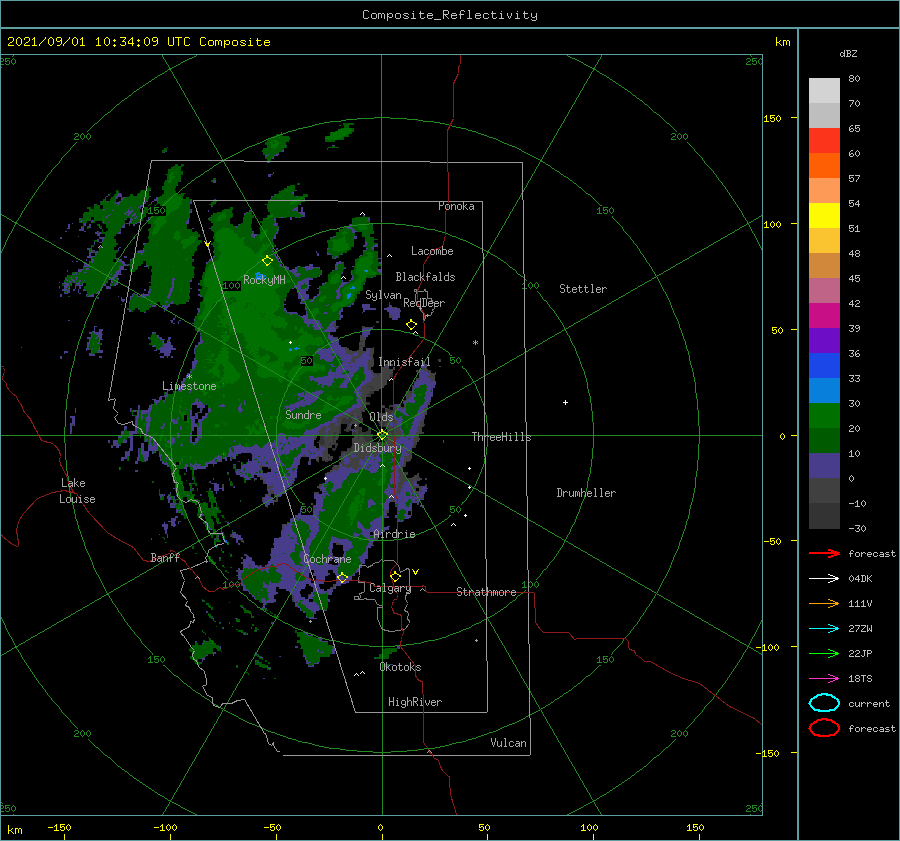Click the white plus marker below Stettler
Image resolution: width=900 pixels, height=841 pixels.
(x=565, y=402)
